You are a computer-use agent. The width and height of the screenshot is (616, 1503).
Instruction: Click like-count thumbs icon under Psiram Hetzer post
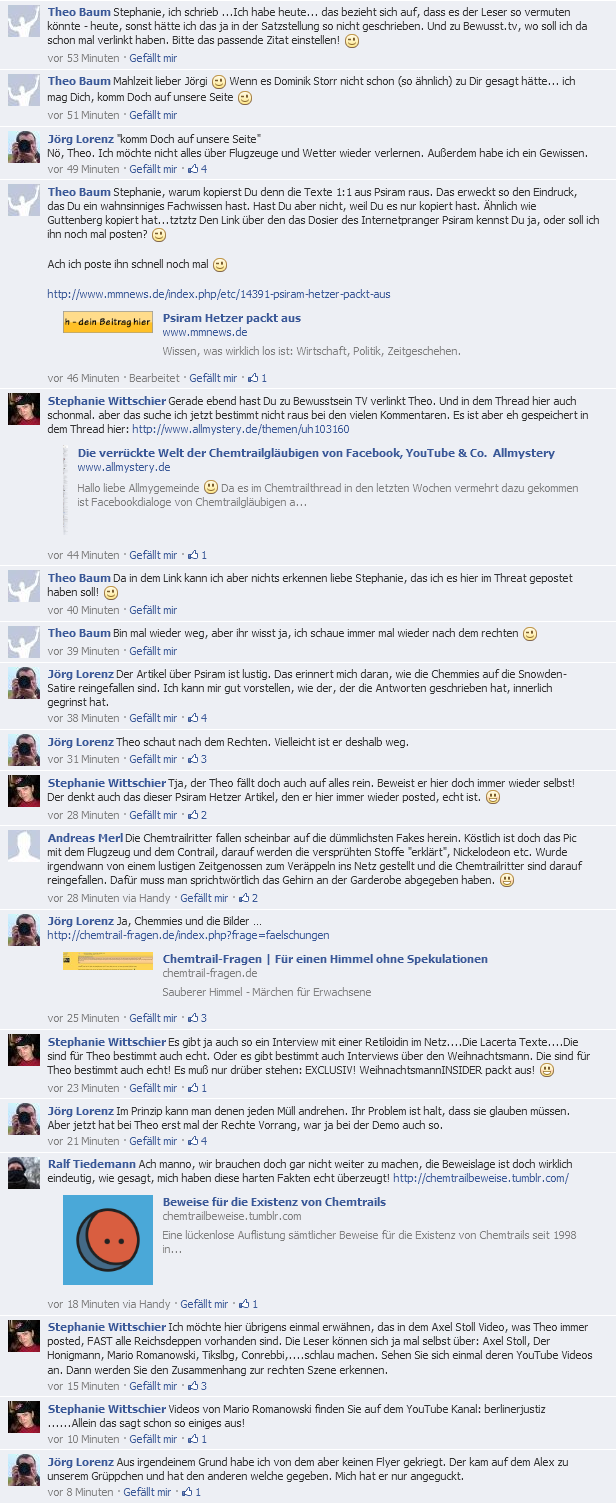pos(253,378)
